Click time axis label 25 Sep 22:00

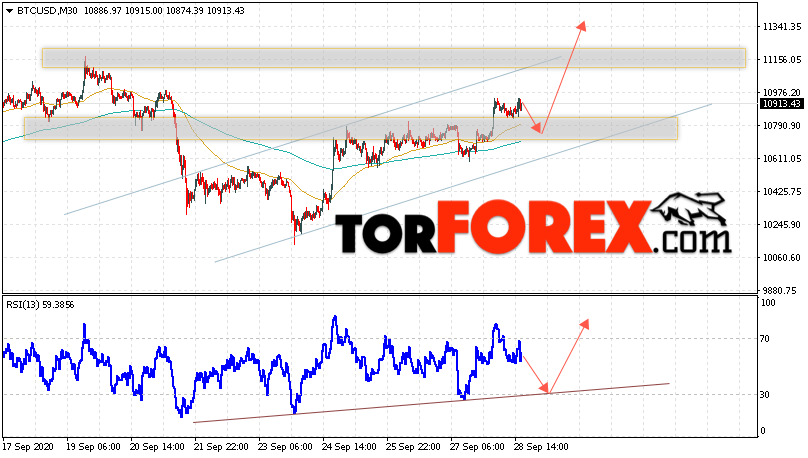pyautogui.click(x=413, y=447)
